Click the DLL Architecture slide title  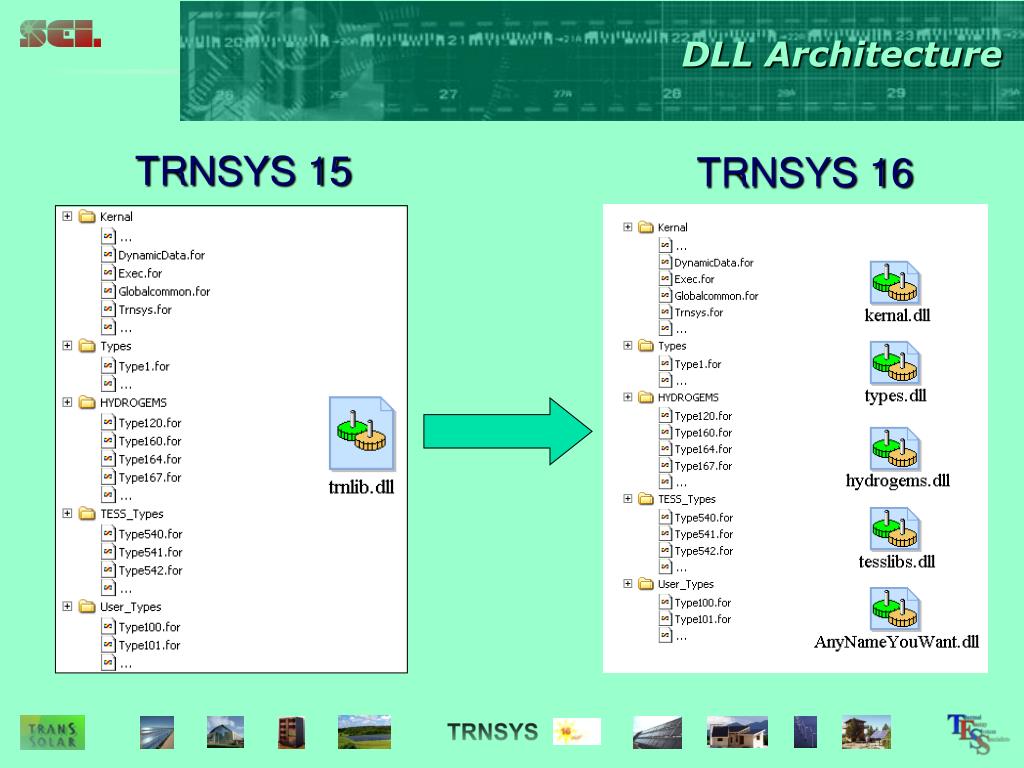tap(842, 54)
